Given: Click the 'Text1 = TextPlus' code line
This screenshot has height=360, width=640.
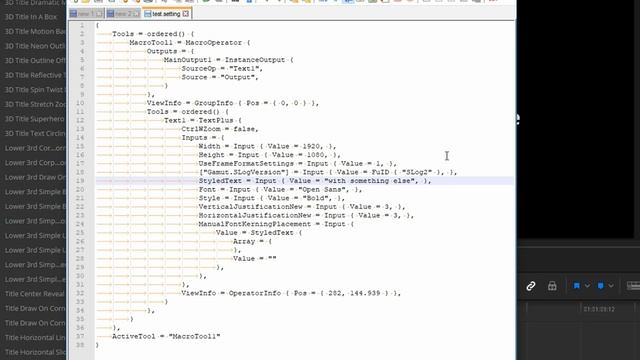Looking at the screenshot, I should pyautogui.click(x=202, y=120).
